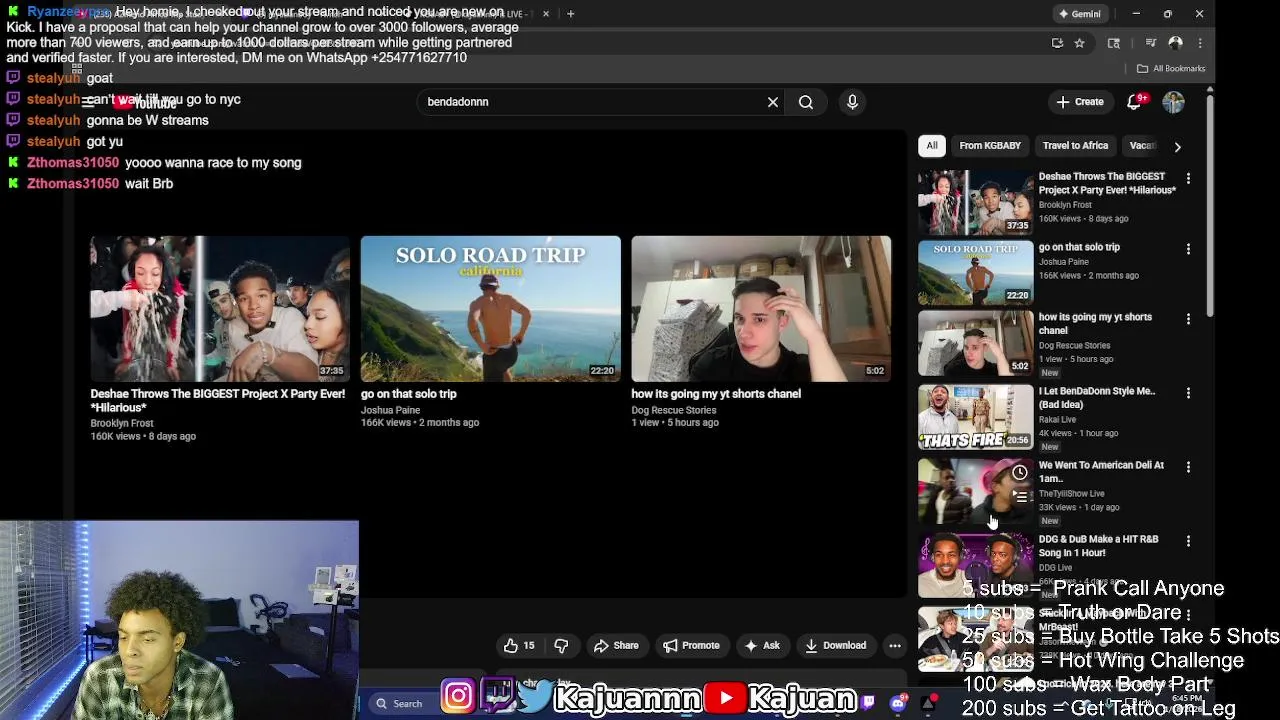Screen dimensions: 1280x720
Task: Open options for 'go on that solo trip' sidebar video
Action: (1188, 248)
